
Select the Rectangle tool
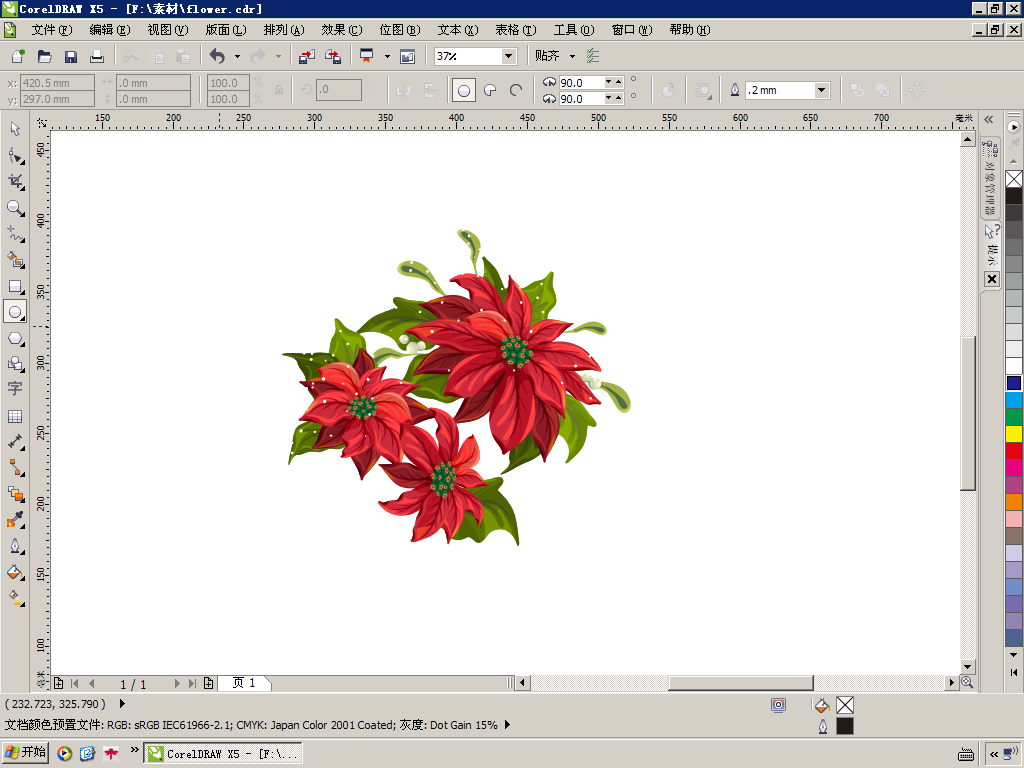15,287
